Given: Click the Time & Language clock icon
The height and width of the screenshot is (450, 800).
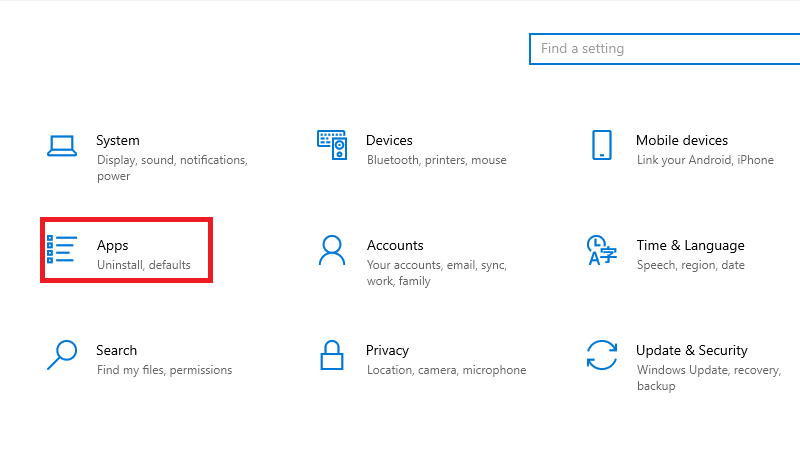Looking at the screenshot, I should click(601, 250).
